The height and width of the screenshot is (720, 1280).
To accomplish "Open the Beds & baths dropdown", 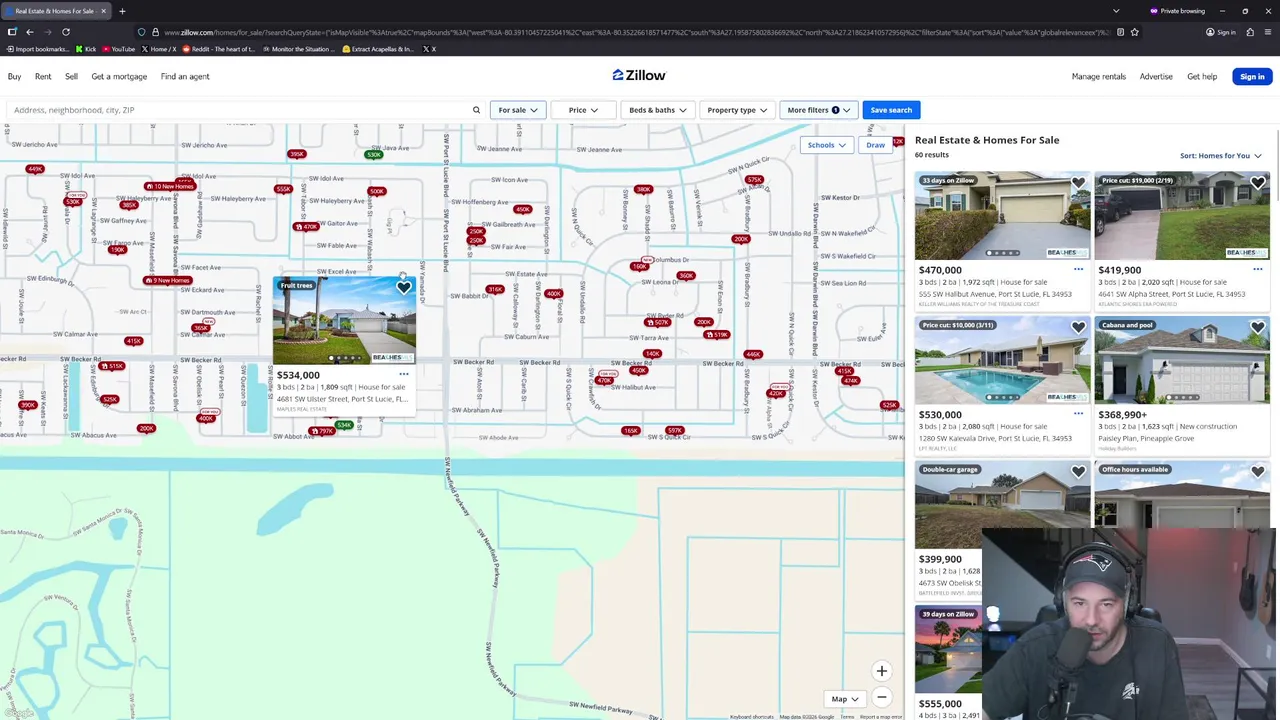I will [657, 110].
